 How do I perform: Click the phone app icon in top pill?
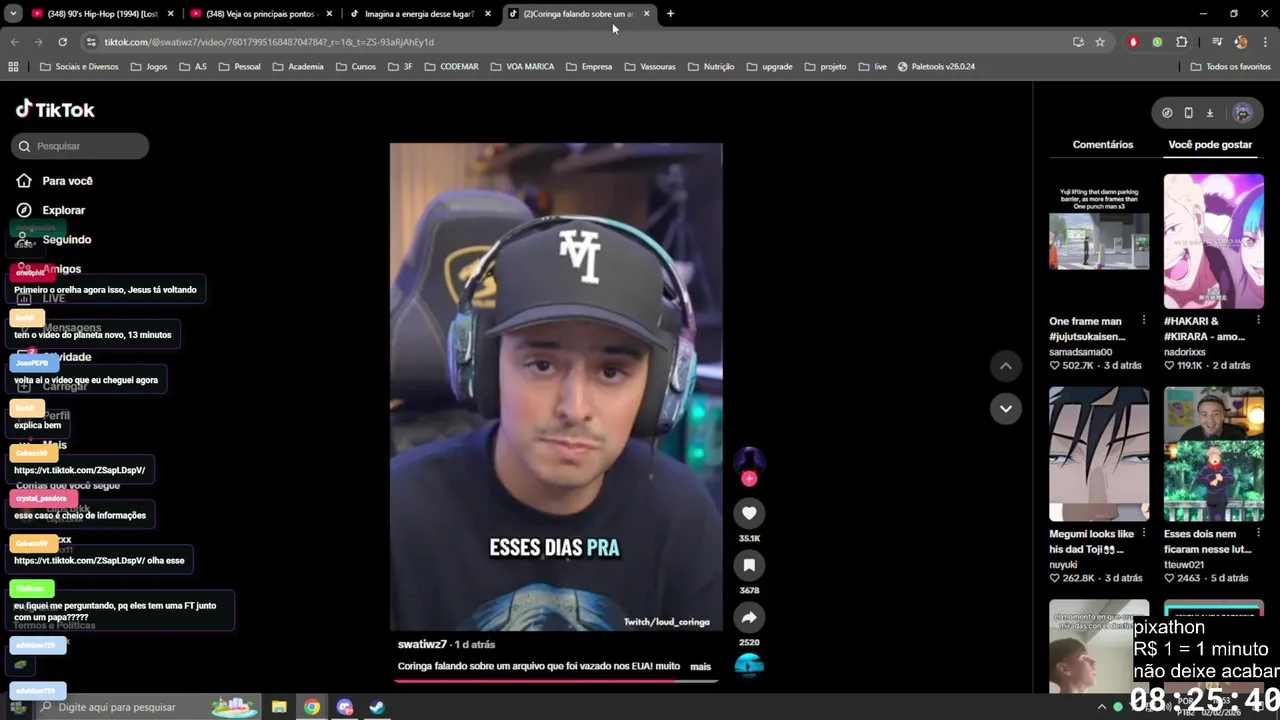[1188, 113]
